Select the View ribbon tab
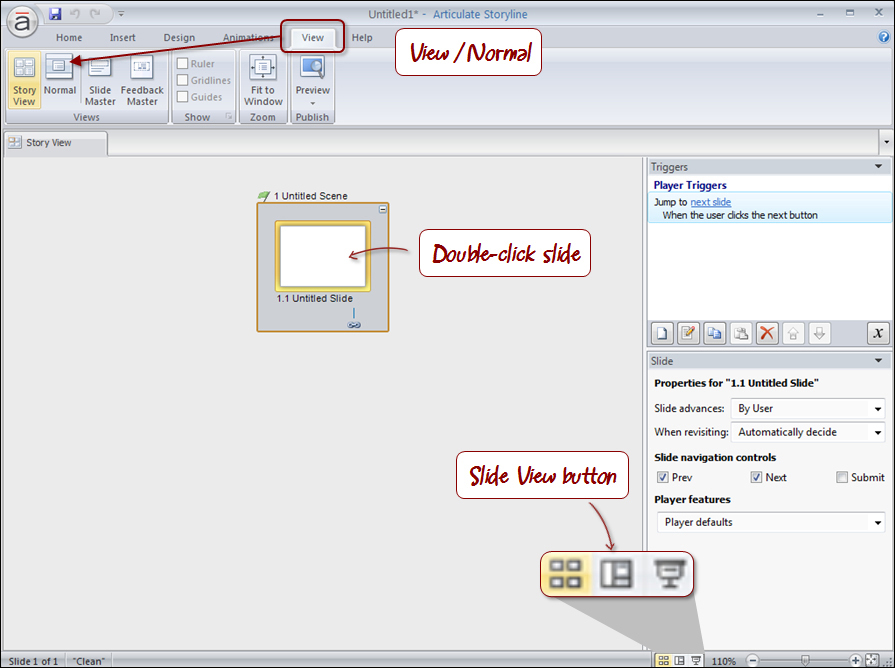This screenshot has height=668, width=895. pos(312,38)
